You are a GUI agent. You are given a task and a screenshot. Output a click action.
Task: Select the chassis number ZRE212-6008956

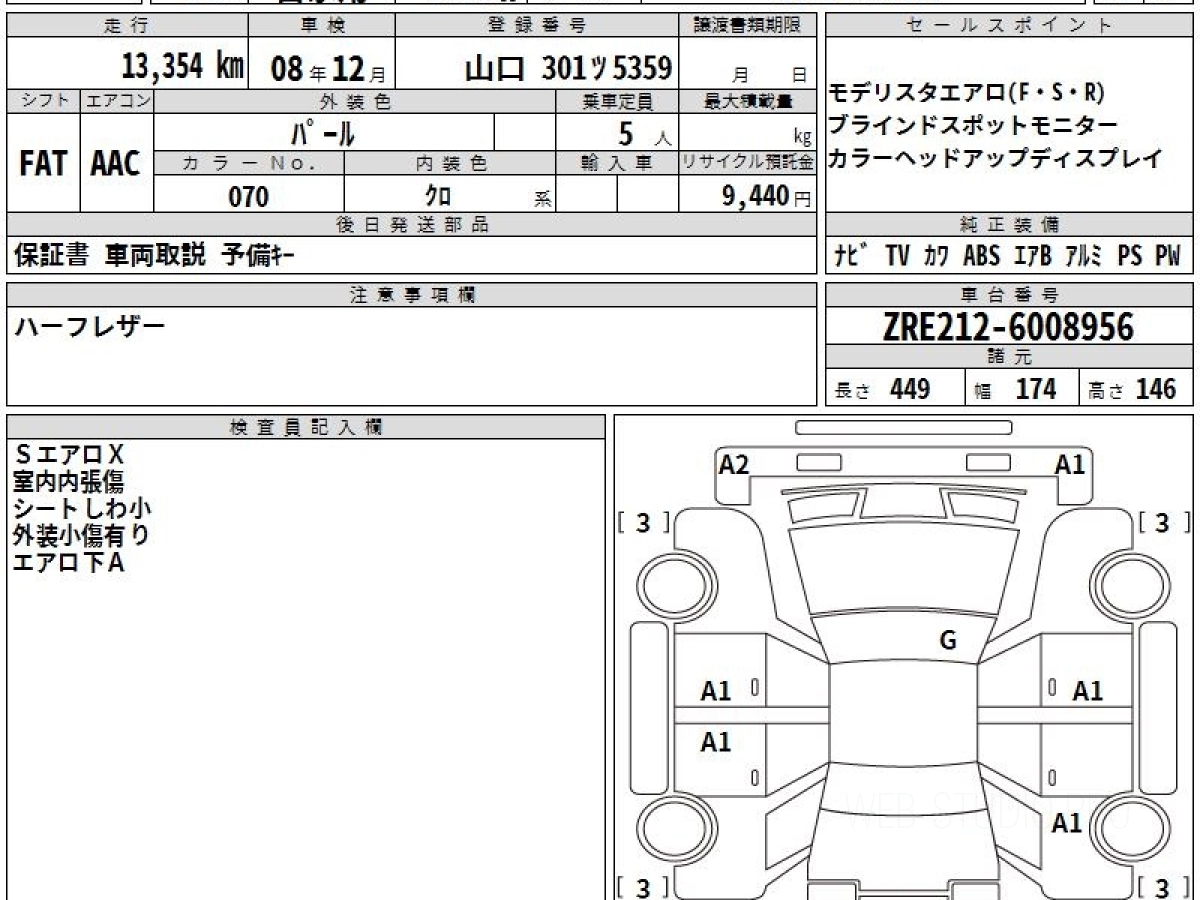click(x=1009, y=327)
